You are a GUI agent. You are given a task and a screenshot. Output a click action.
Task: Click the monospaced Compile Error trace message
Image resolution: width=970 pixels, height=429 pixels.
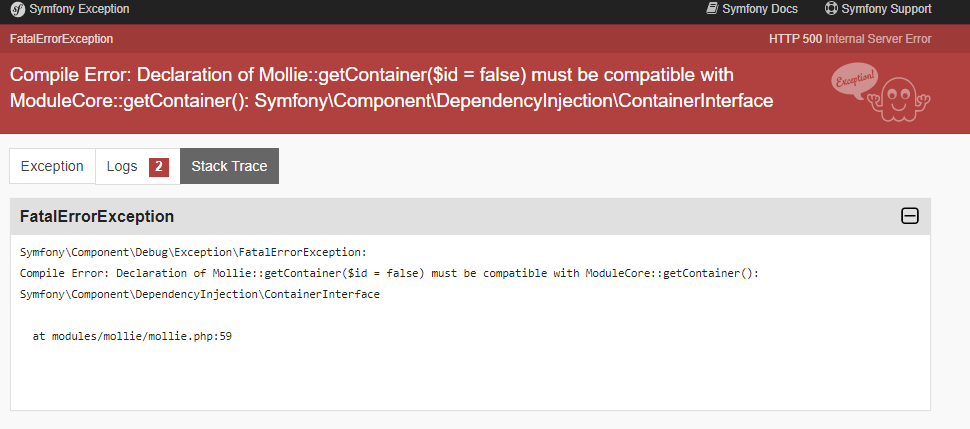point(389,273)
